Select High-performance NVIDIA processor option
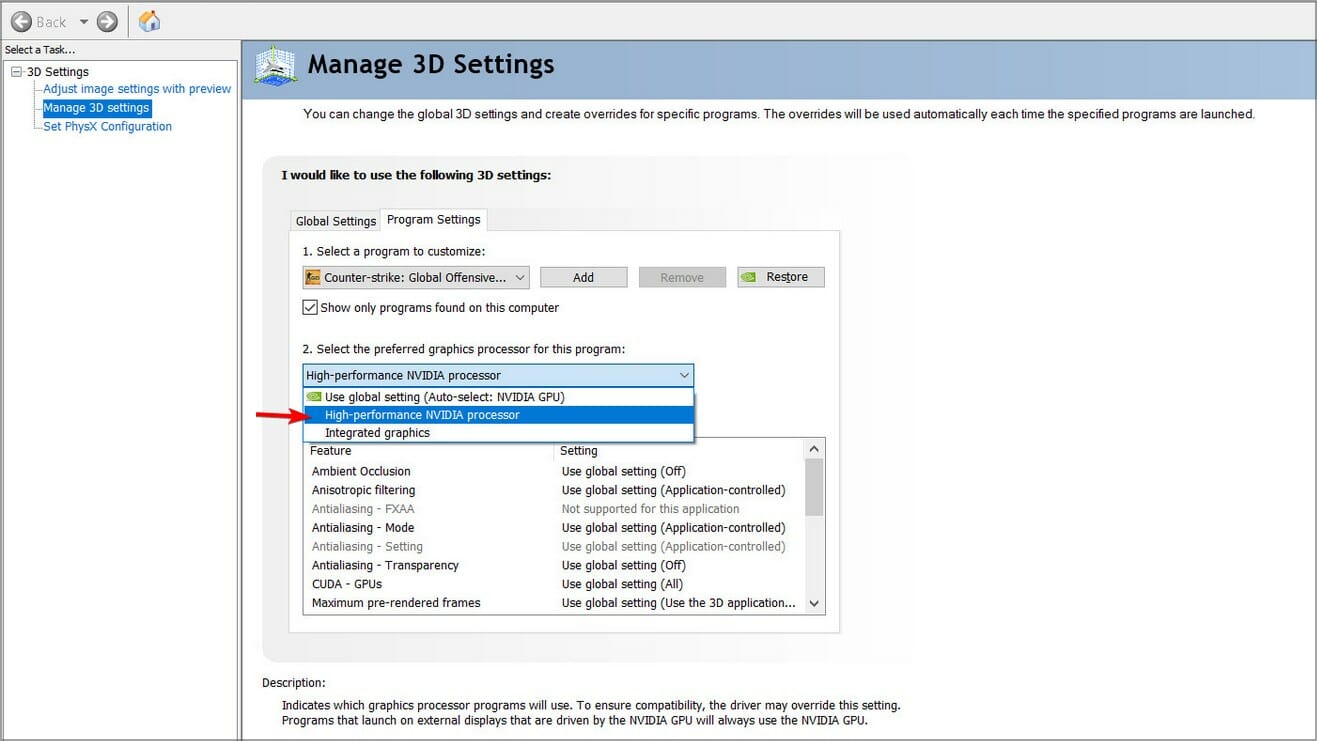Viewport: 1317px width, 741px height. click(498, 415)
